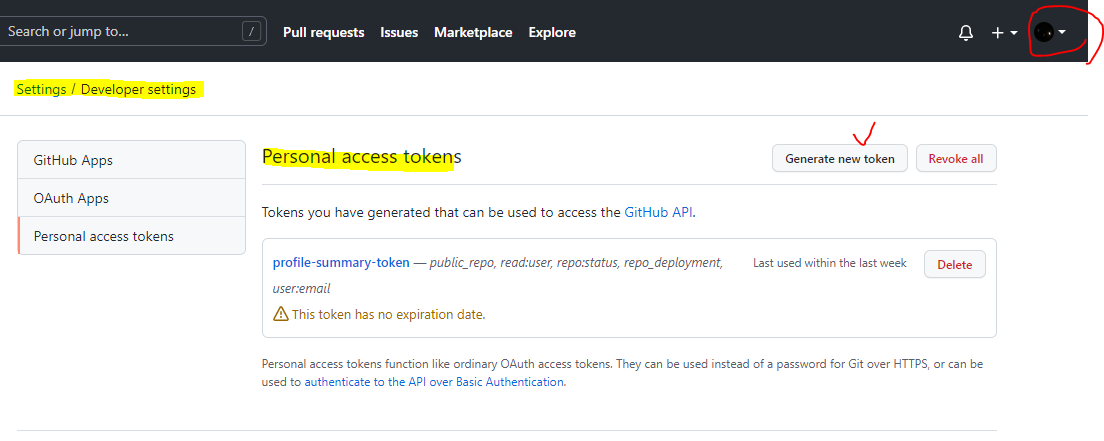Open Explore in top navigation
1104x441 pixels.
click(x=552, y=32)
